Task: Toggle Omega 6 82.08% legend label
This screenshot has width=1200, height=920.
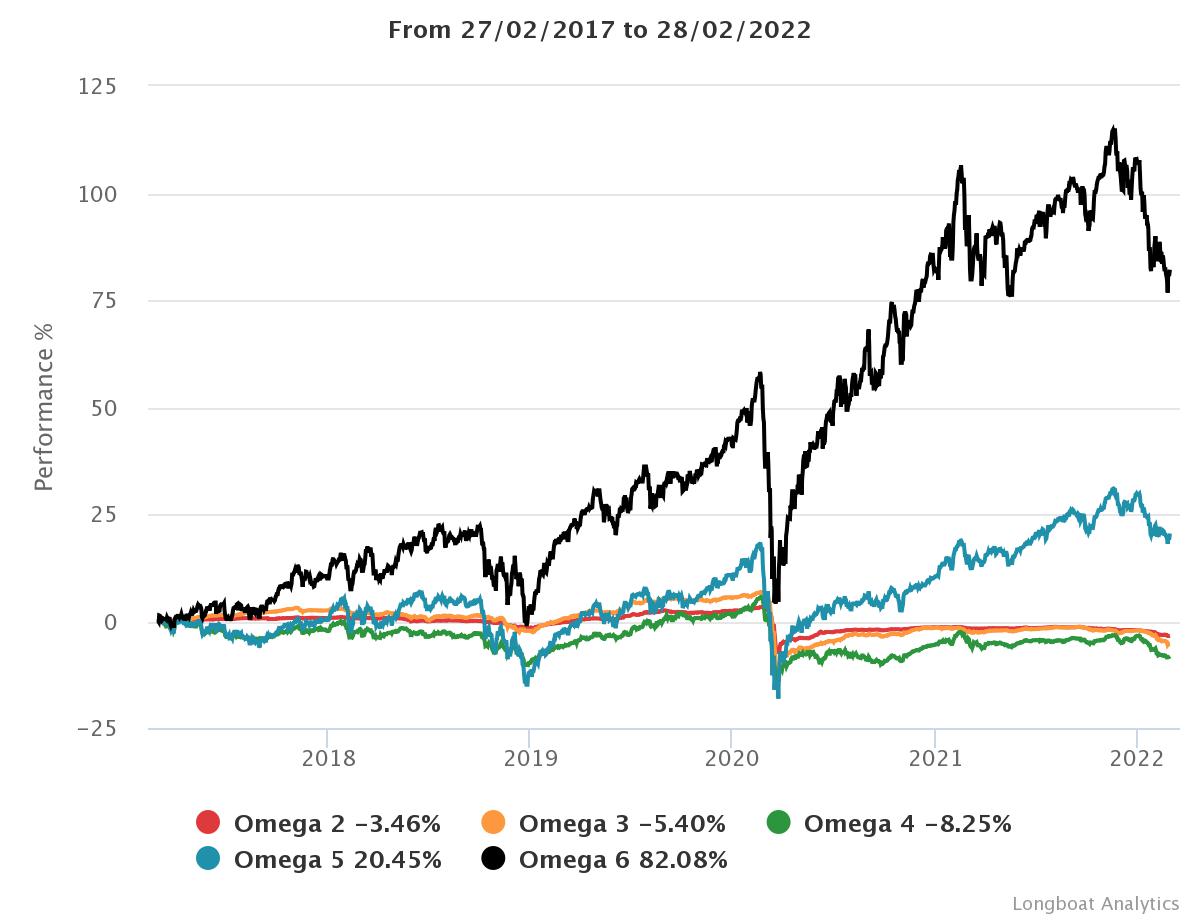Action: point(623,859)
